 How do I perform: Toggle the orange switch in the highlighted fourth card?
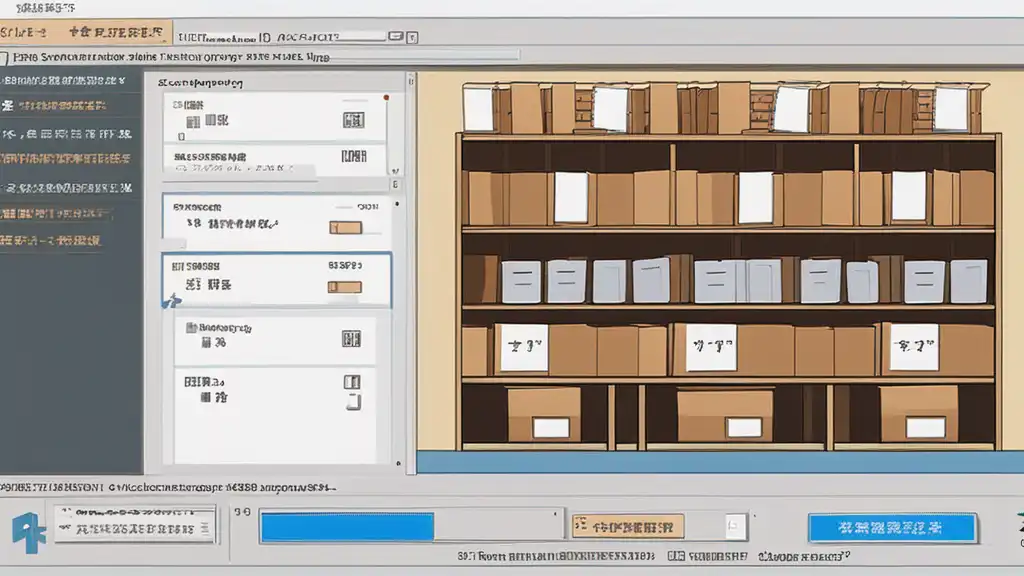point(344,287)
